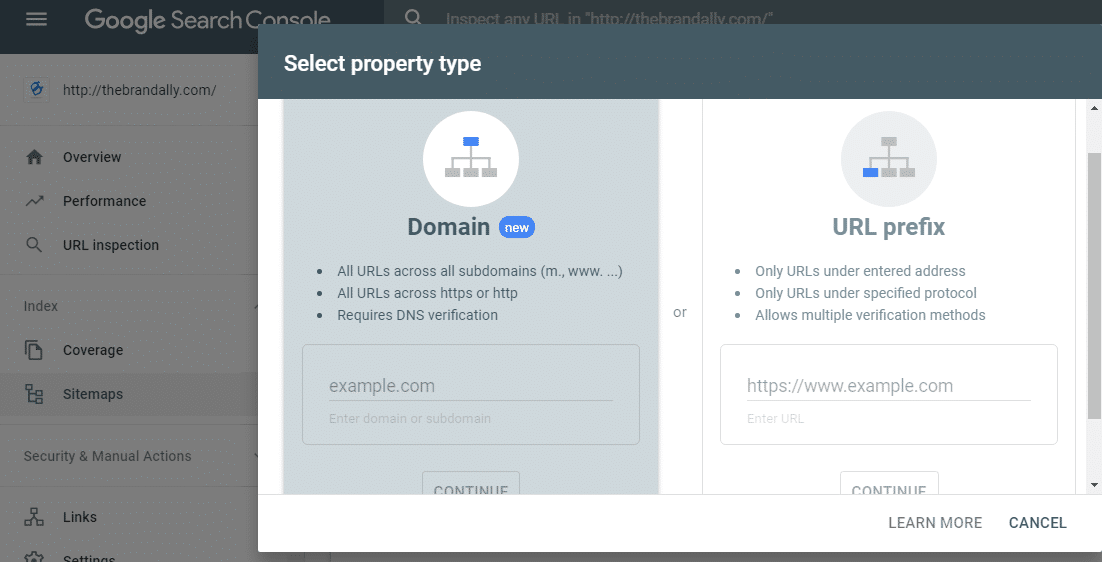This screenshot has height=562, width=1102.
Task: Click the Coverage pages icon
Action: coord(34,350)
